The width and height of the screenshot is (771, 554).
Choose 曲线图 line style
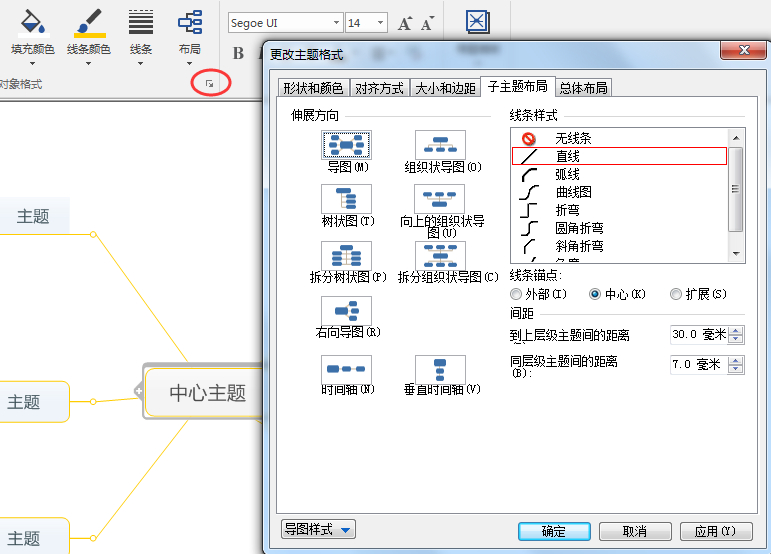coord(619,192)
